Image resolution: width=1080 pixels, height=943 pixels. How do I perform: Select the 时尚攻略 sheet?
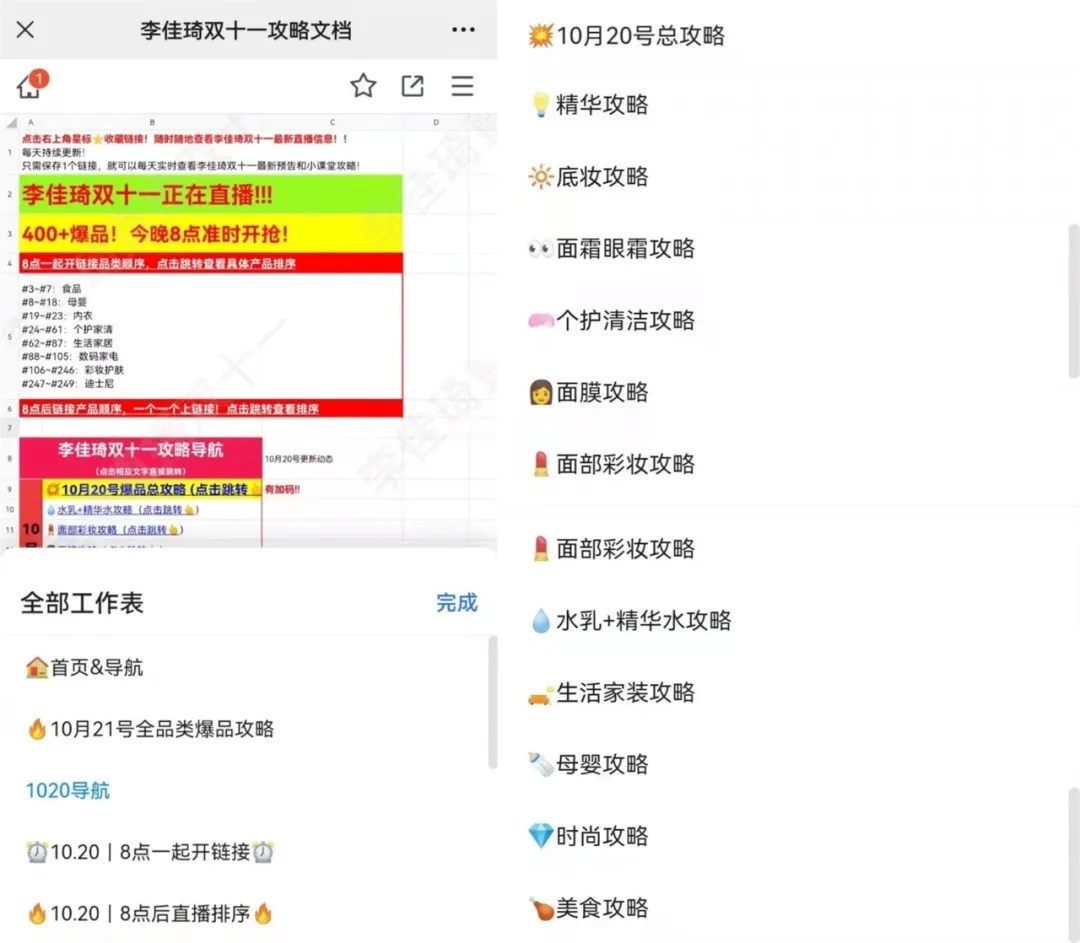pyautogui.click(x=589, y=836)
